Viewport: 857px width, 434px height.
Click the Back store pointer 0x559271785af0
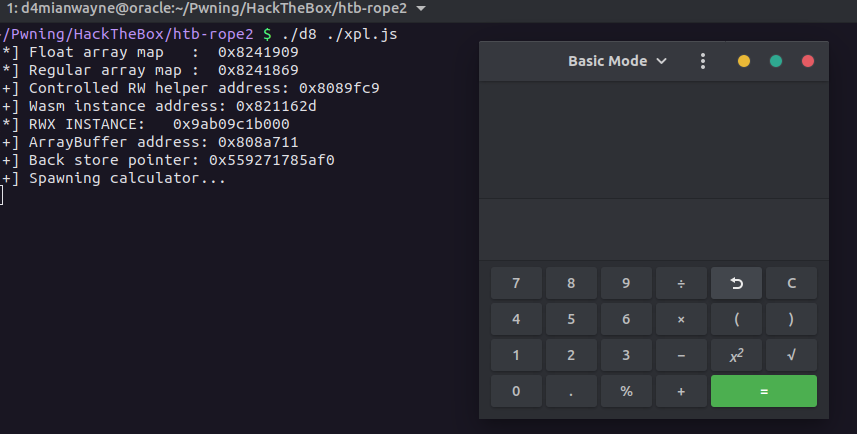click(x=272, y=161)
